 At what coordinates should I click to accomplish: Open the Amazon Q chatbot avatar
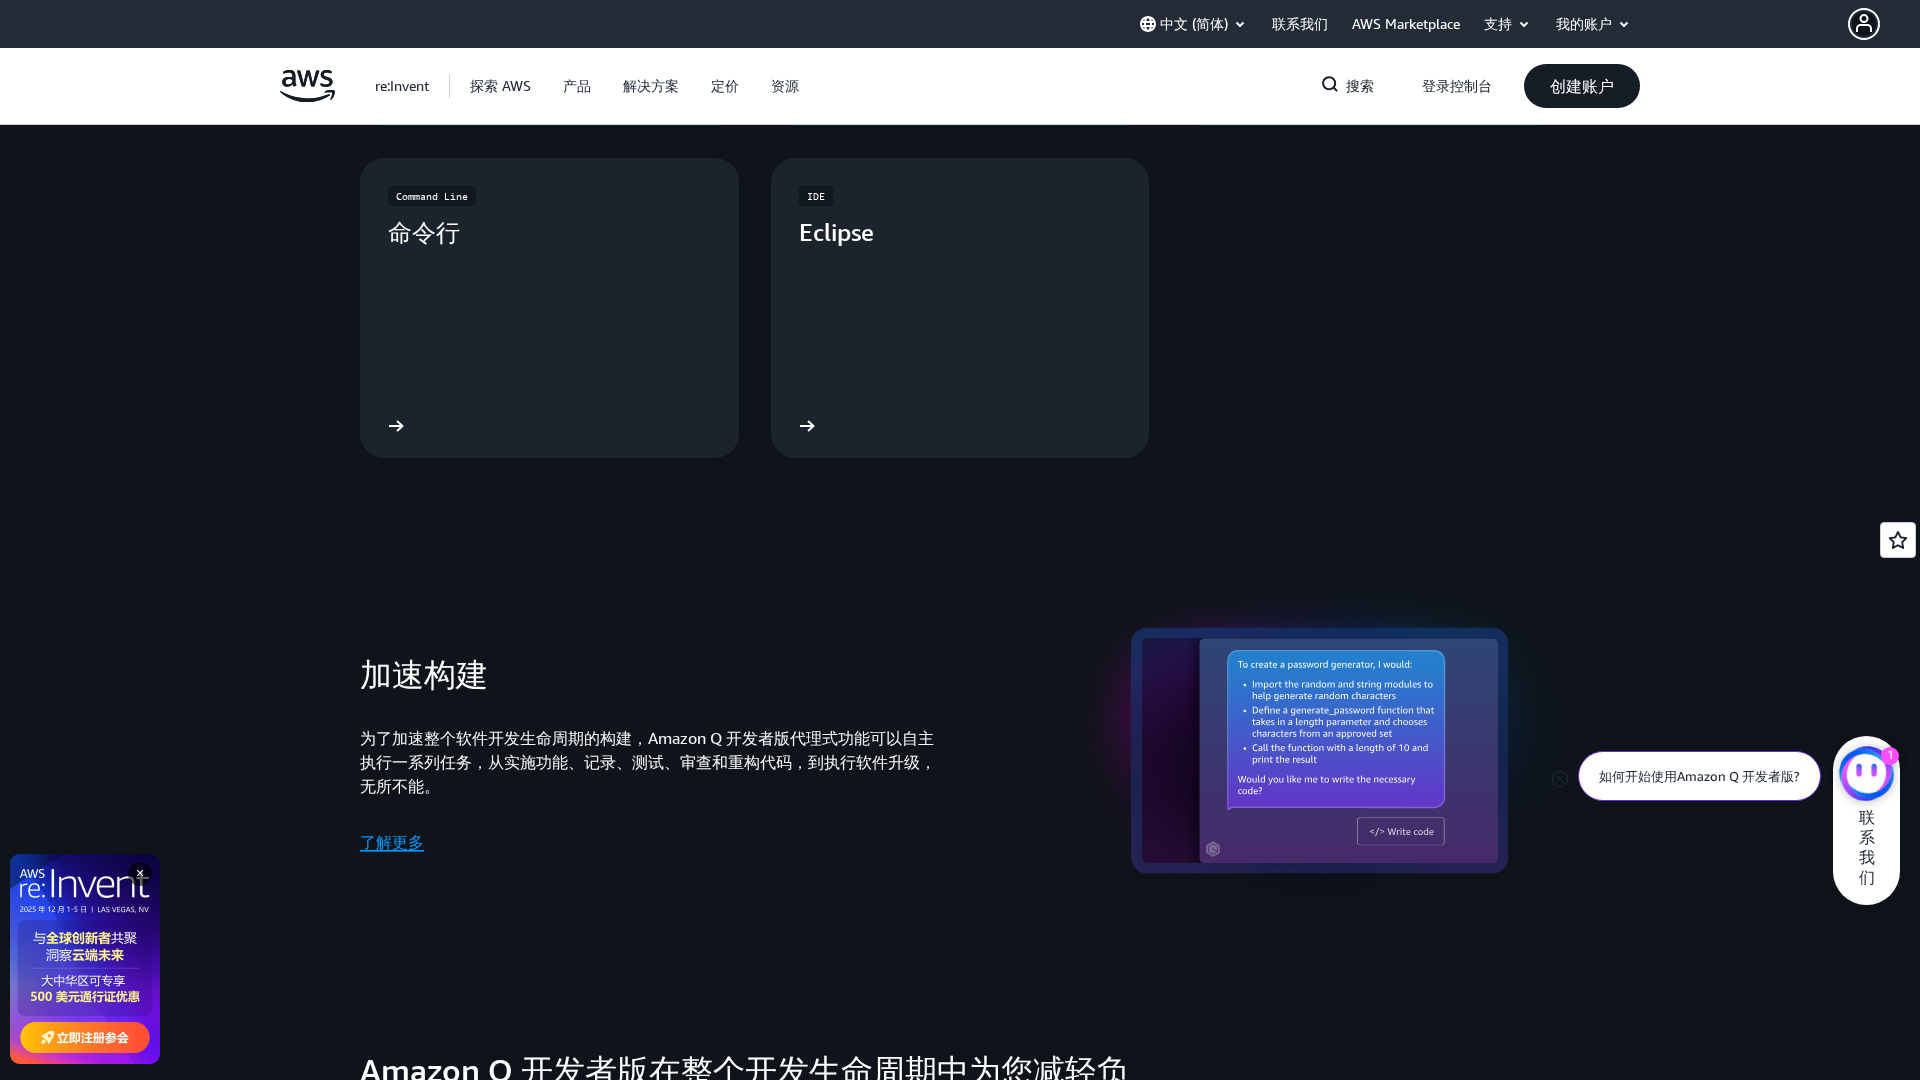point(1866,773)
